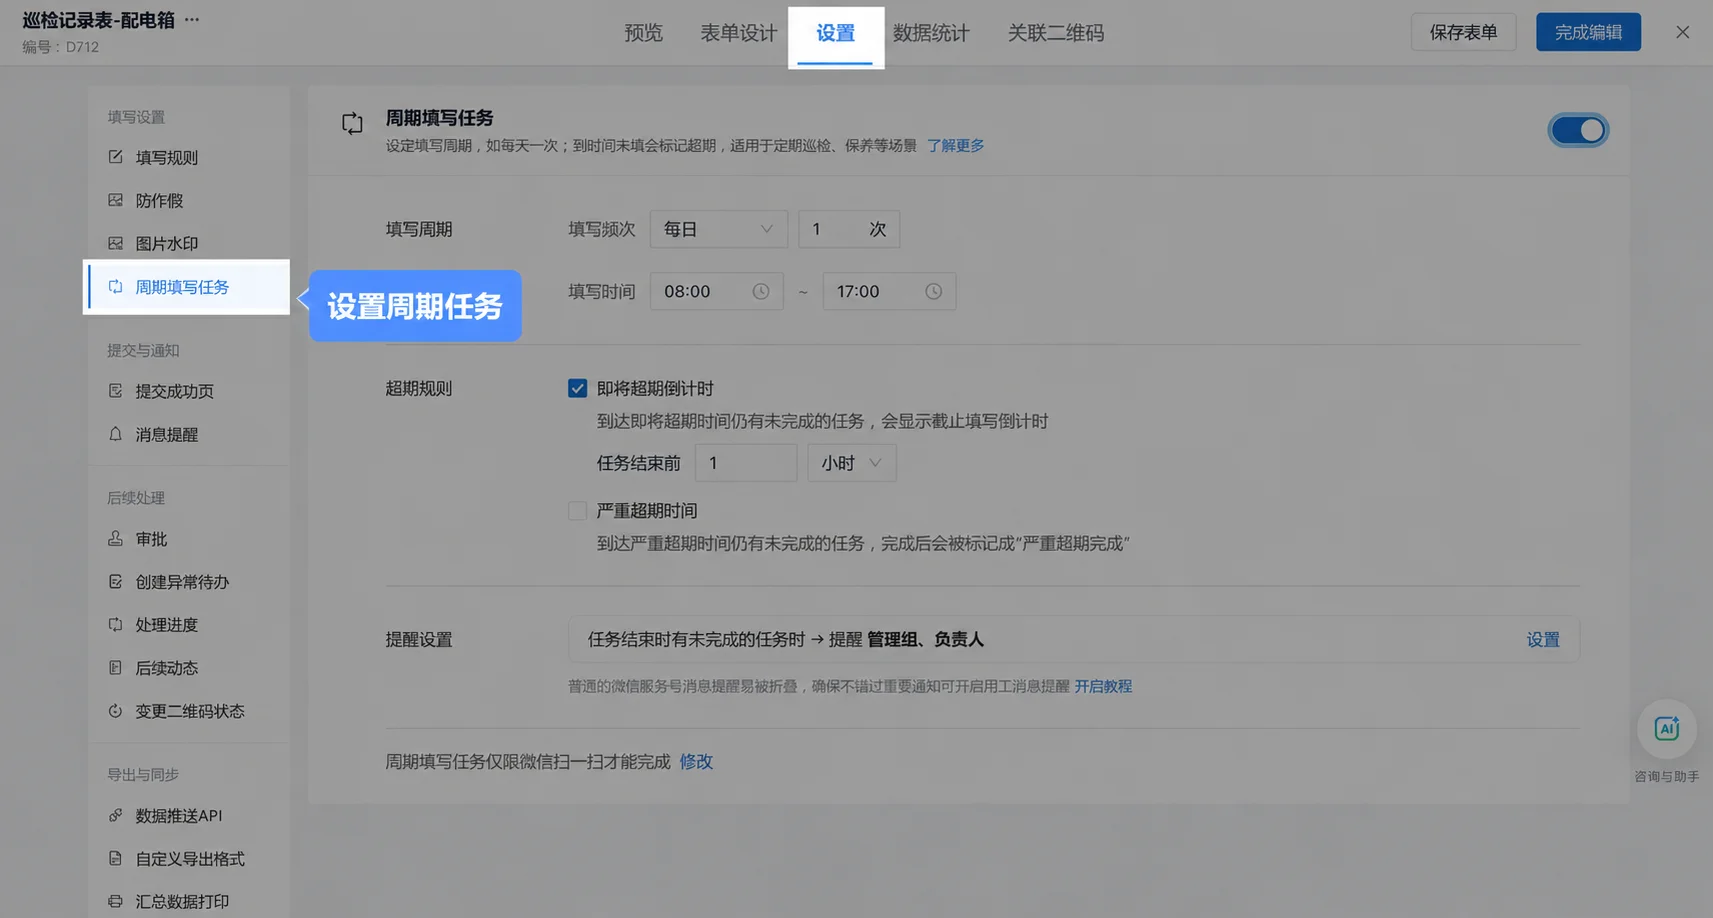1713x918 pixels.
Task: Open the 数据统计 tab
Action: click(931, 33)
